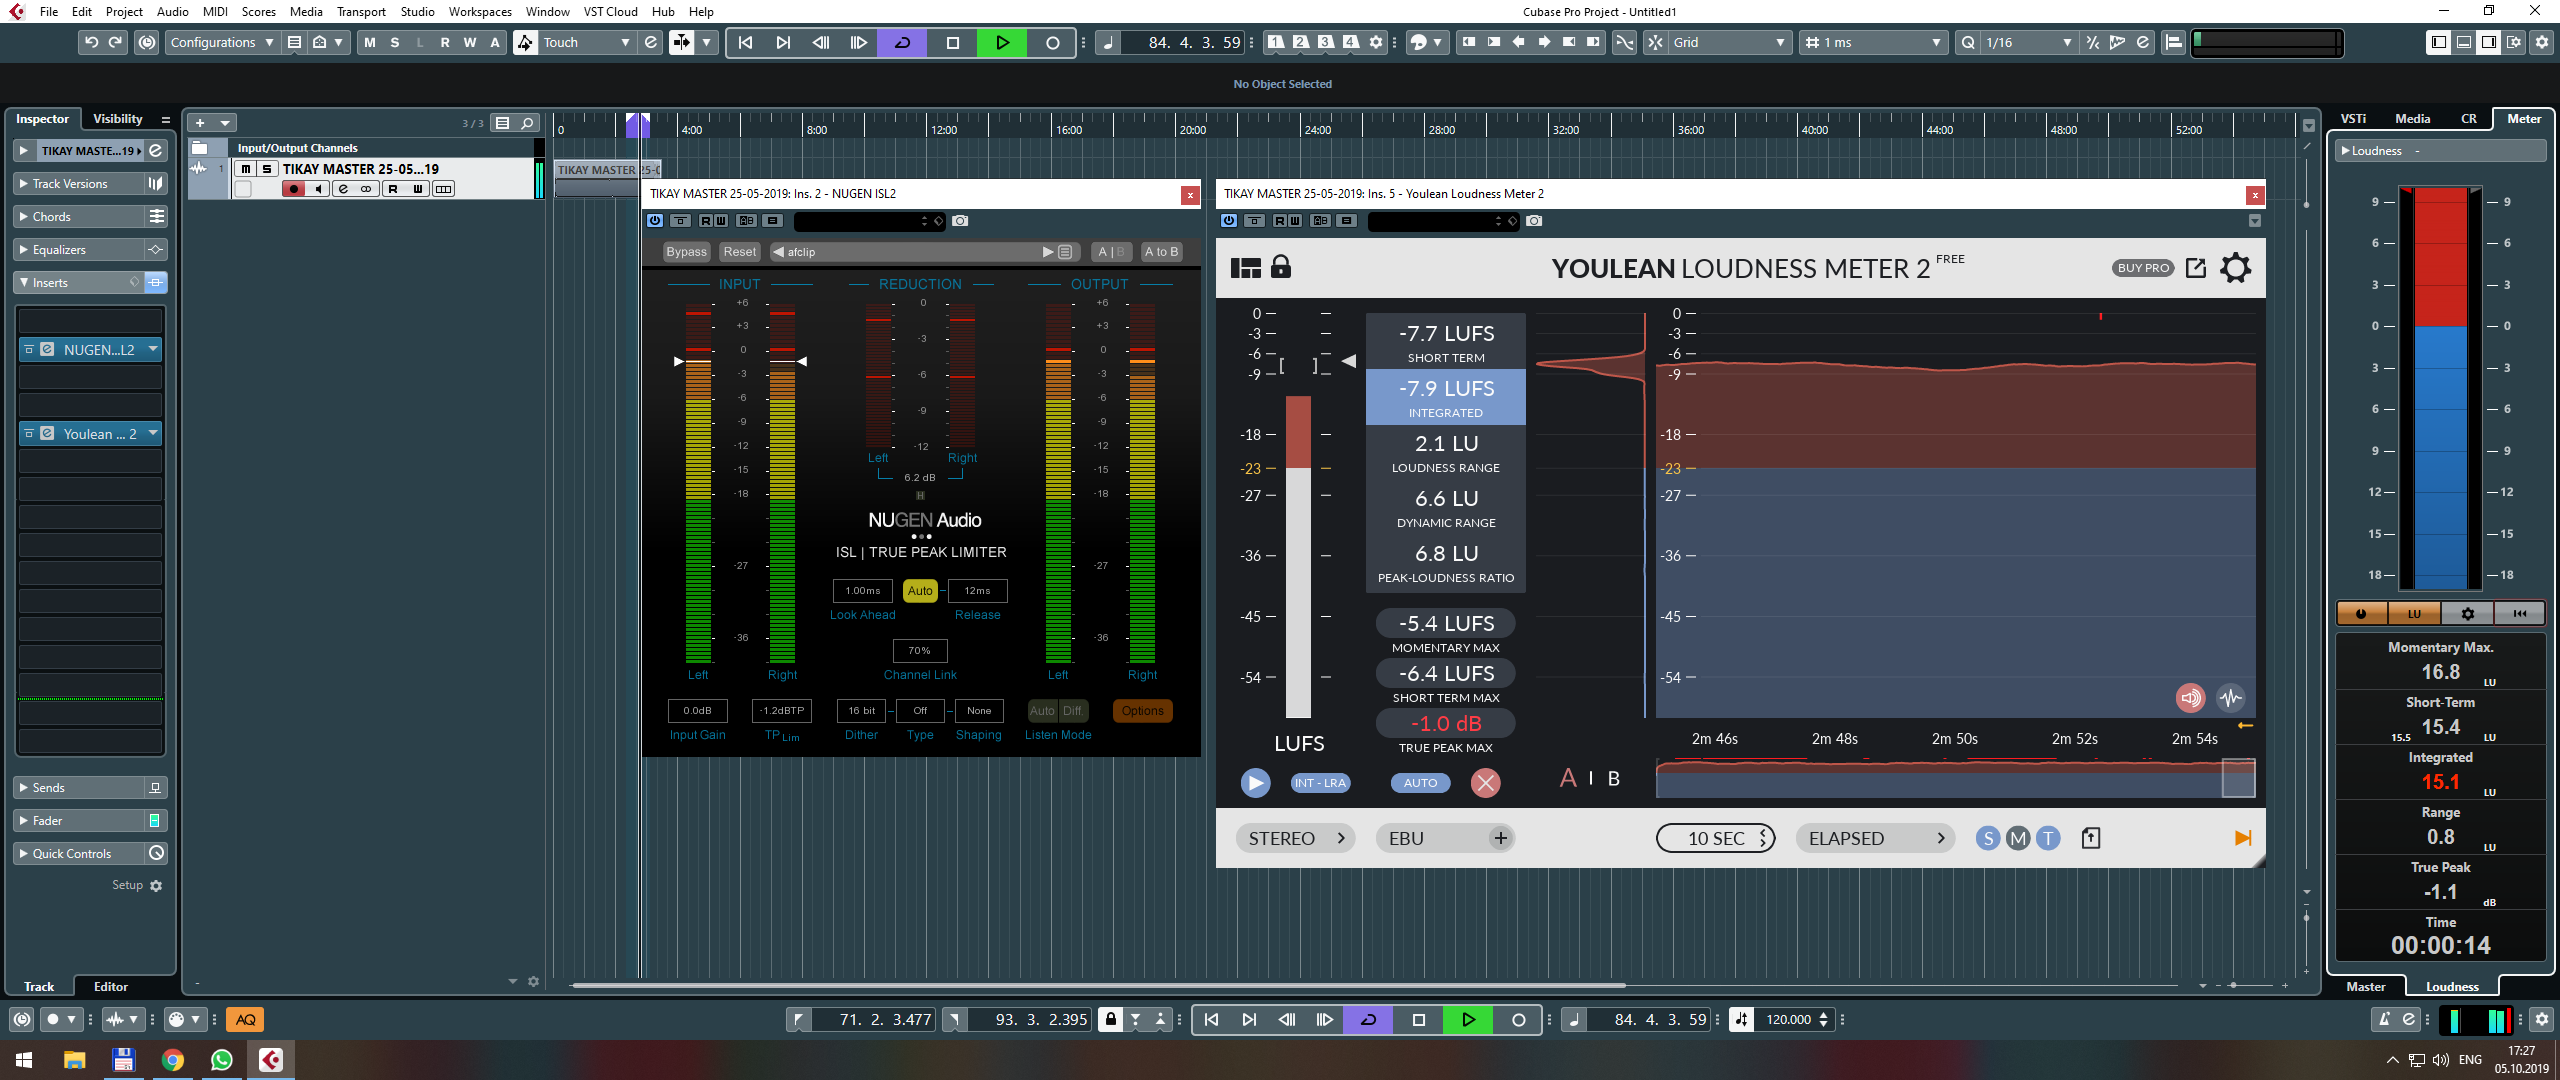Click the waveform icon on Youlean graph
The width and height of the screenshot is (2560, 1080).
point(2230,698)
